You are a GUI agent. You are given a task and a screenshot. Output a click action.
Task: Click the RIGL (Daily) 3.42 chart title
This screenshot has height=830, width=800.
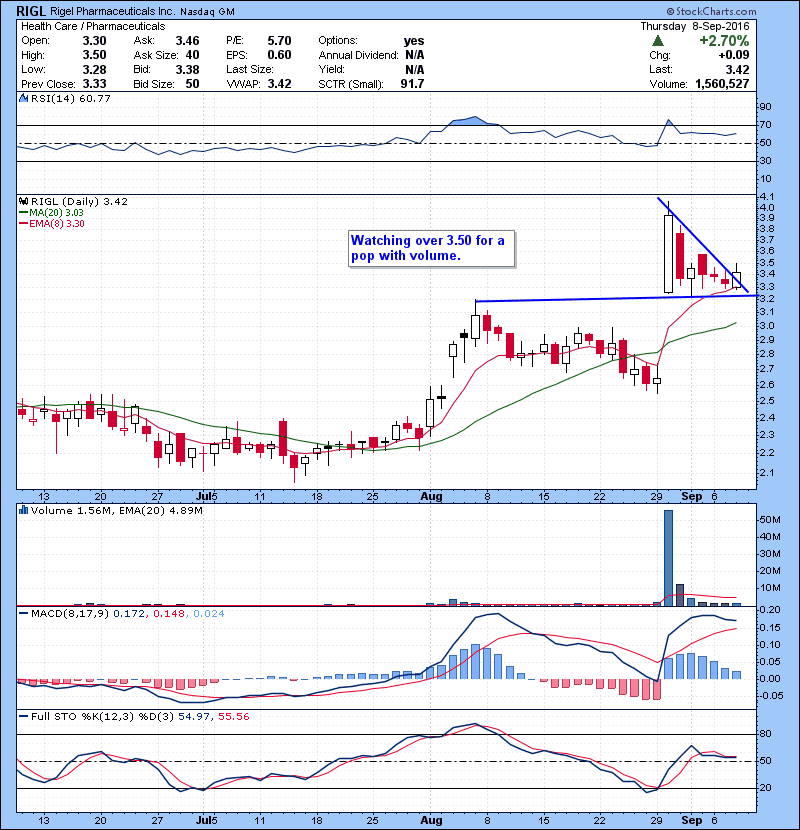click(79, 201)
